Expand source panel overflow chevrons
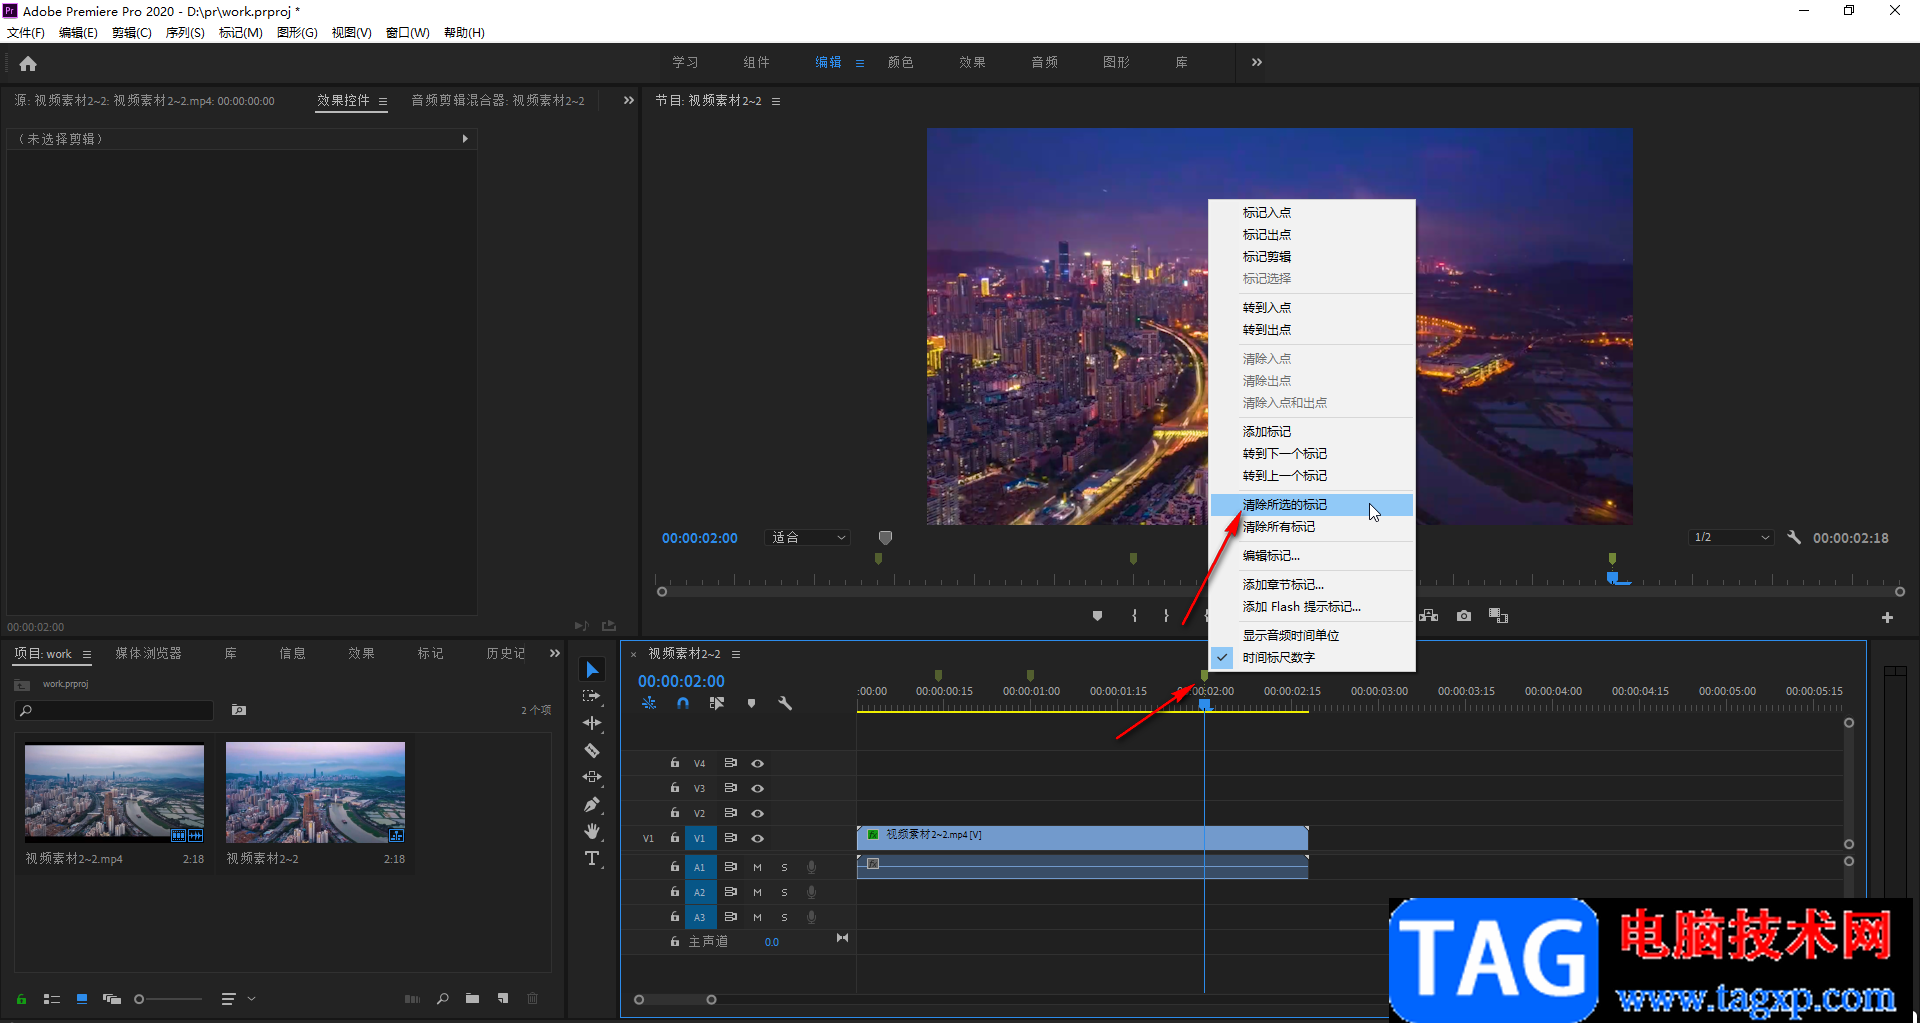Image resolution: width=1920 pixels, height=1023 pixels. [x=629, y=100]
